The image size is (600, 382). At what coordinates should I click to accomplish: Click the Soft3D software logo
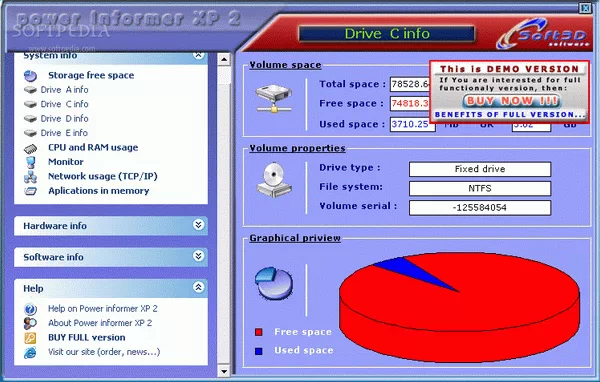pos(543,34)
